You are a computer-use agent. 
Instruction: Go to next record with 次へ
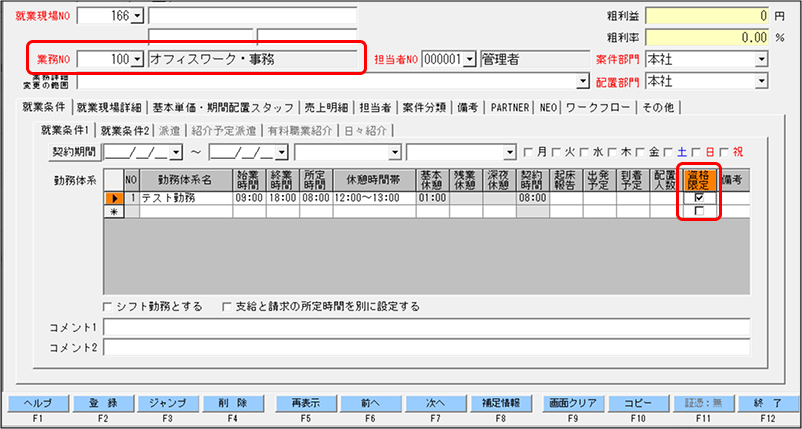tap(434, 402)
